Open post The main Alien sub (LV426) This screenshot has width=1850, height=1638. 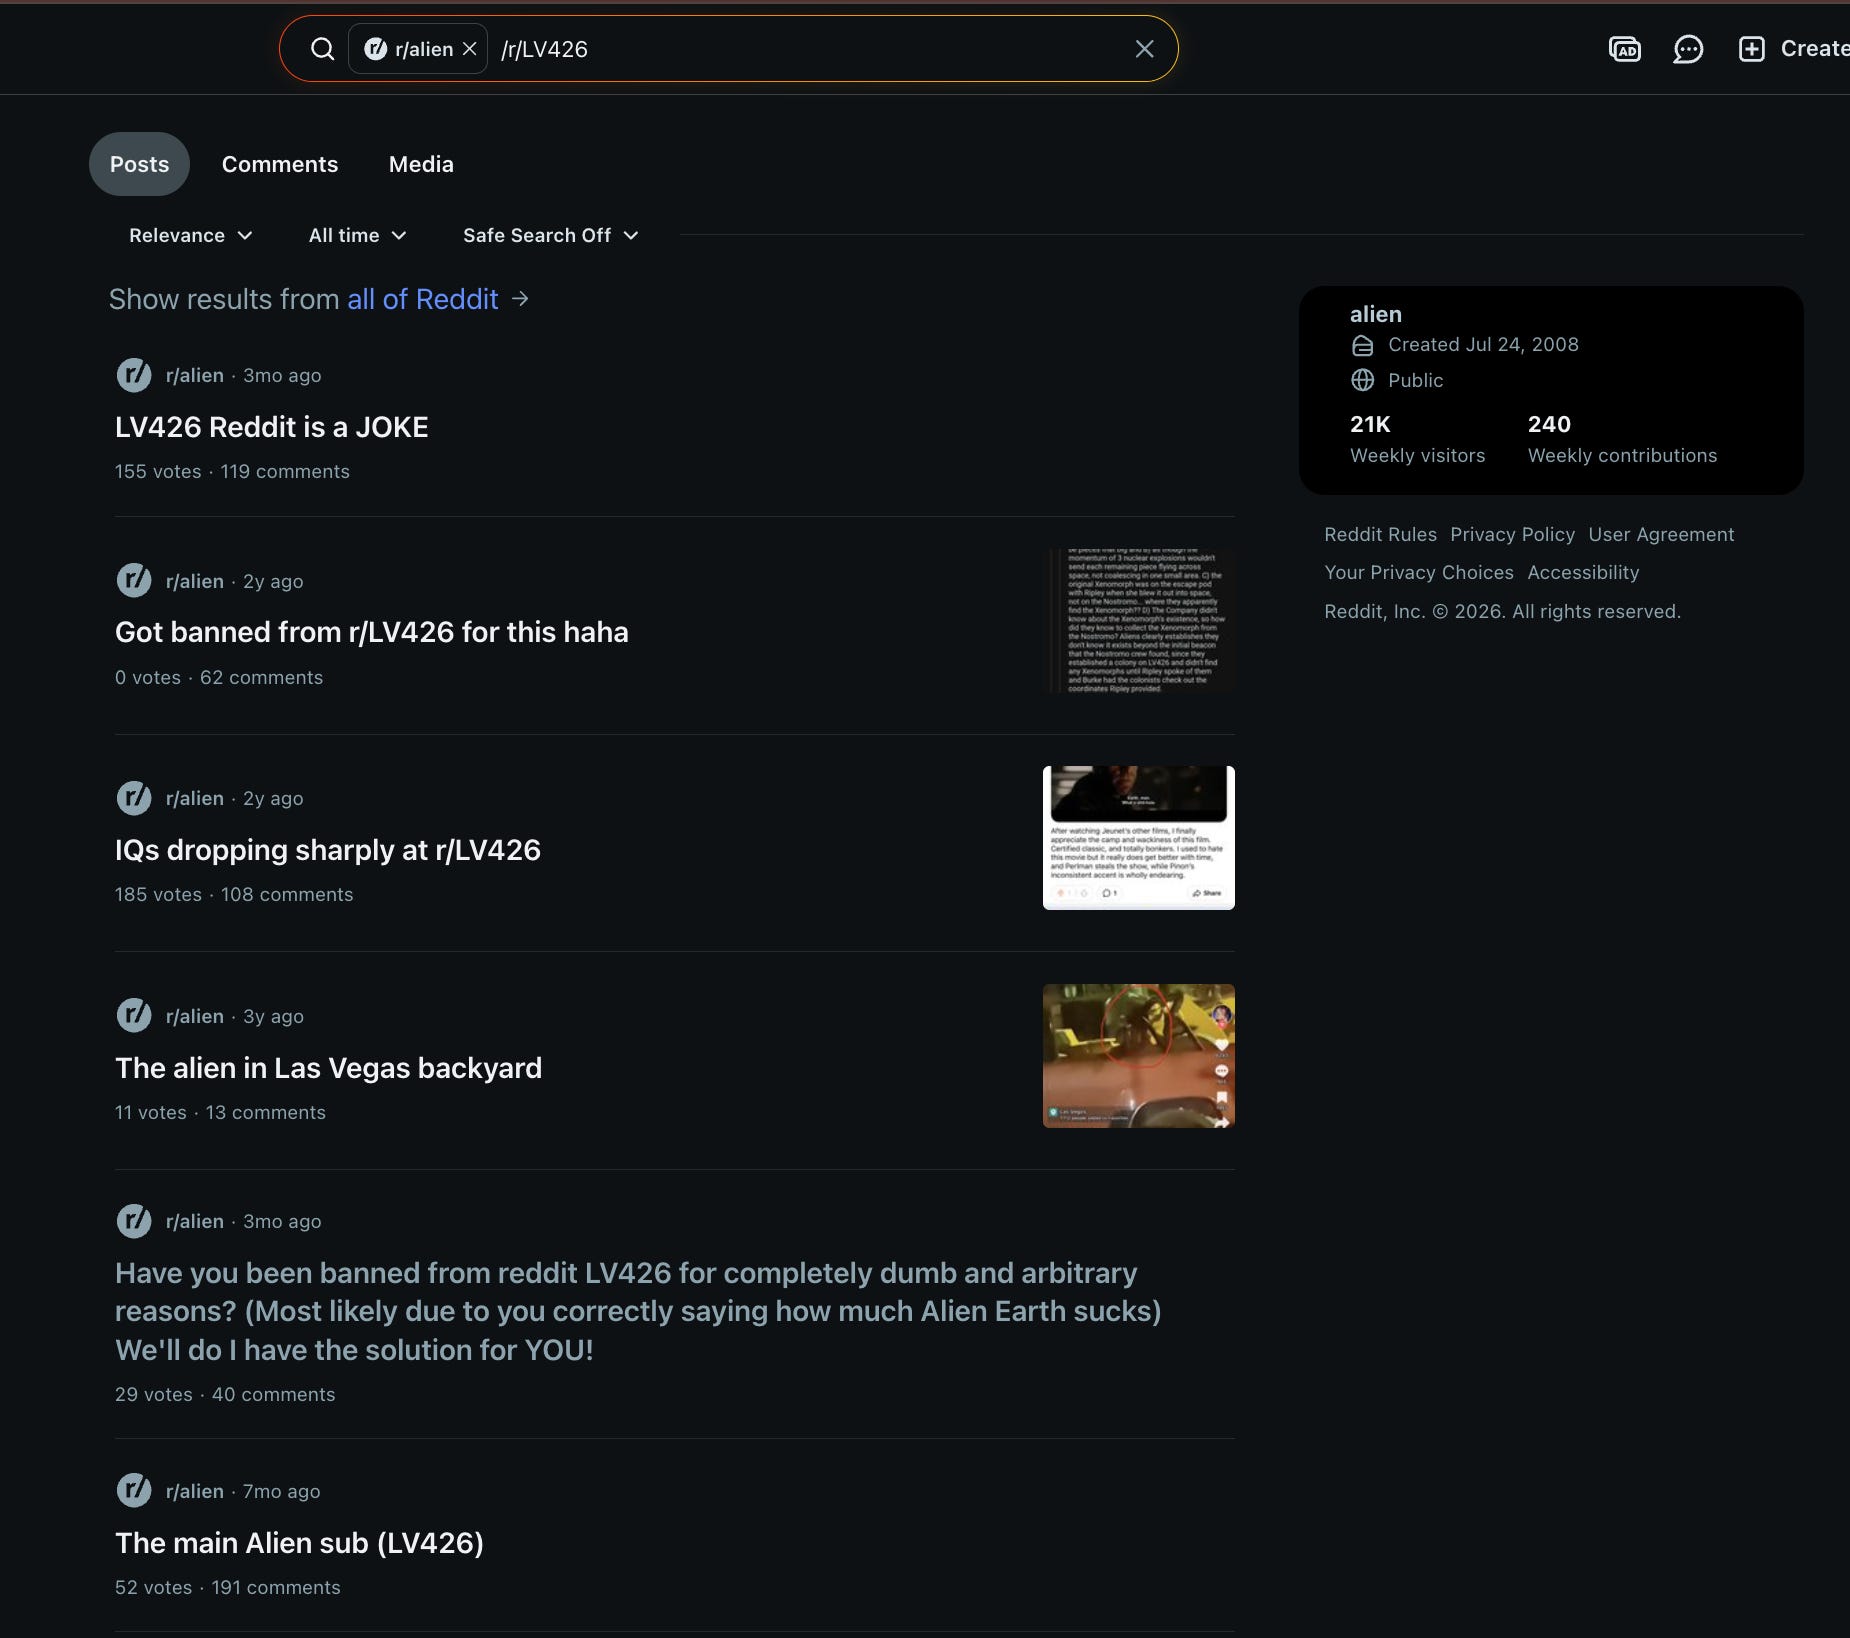click(x=300, y=1543)
